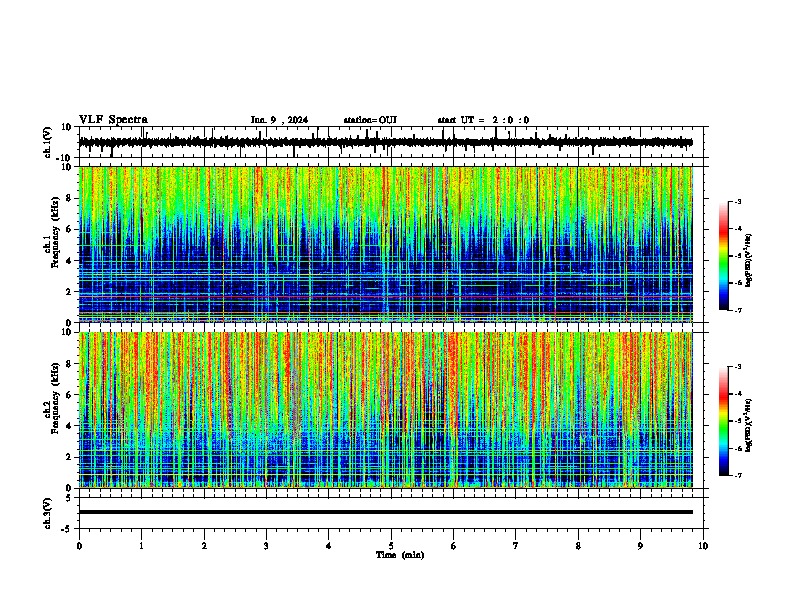Click time axis tick label "2"

204,546
